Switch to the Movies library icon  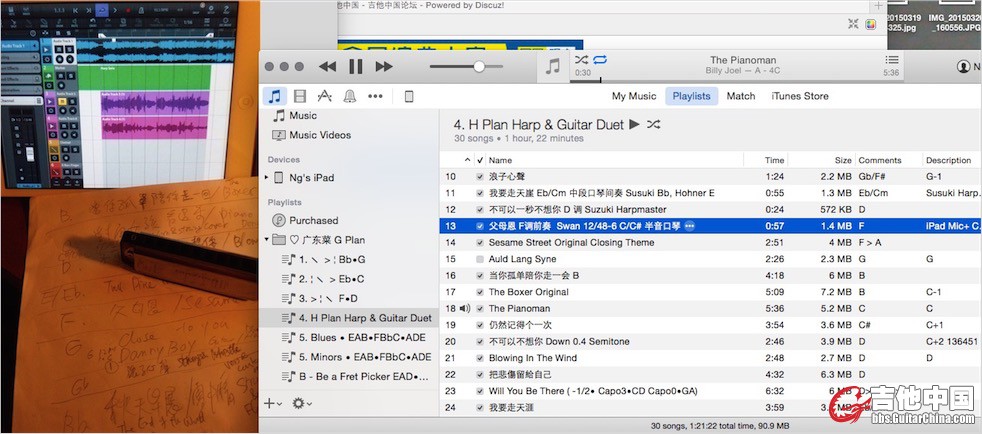[x=300, y=96]
